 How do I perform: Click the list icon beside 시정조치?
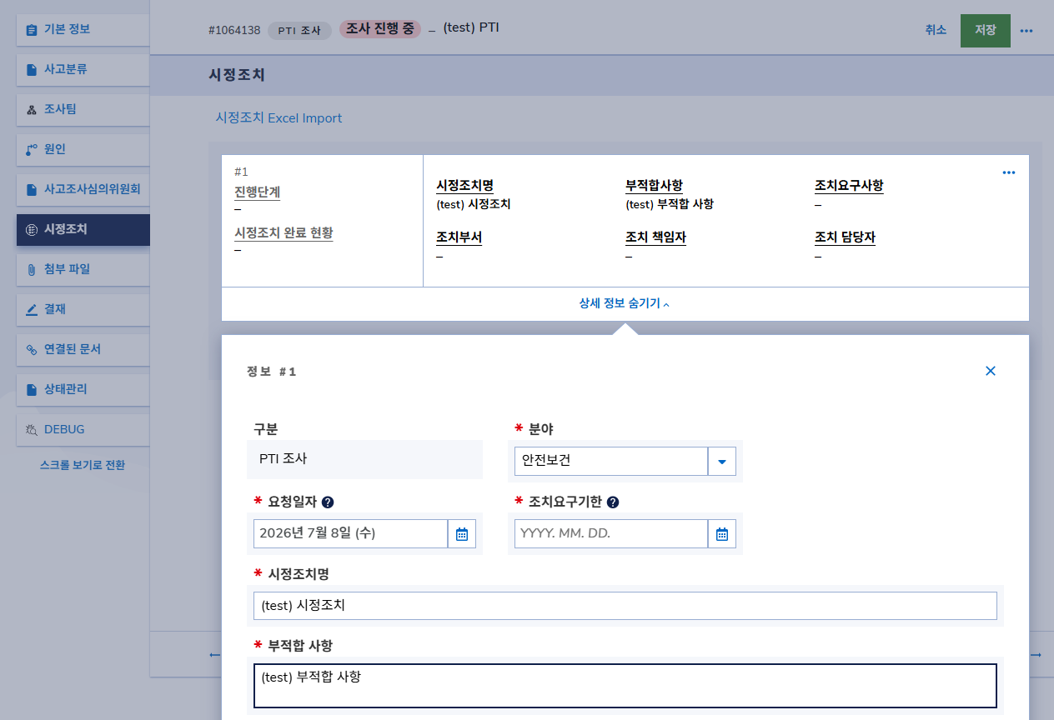[x=32, y=230]
